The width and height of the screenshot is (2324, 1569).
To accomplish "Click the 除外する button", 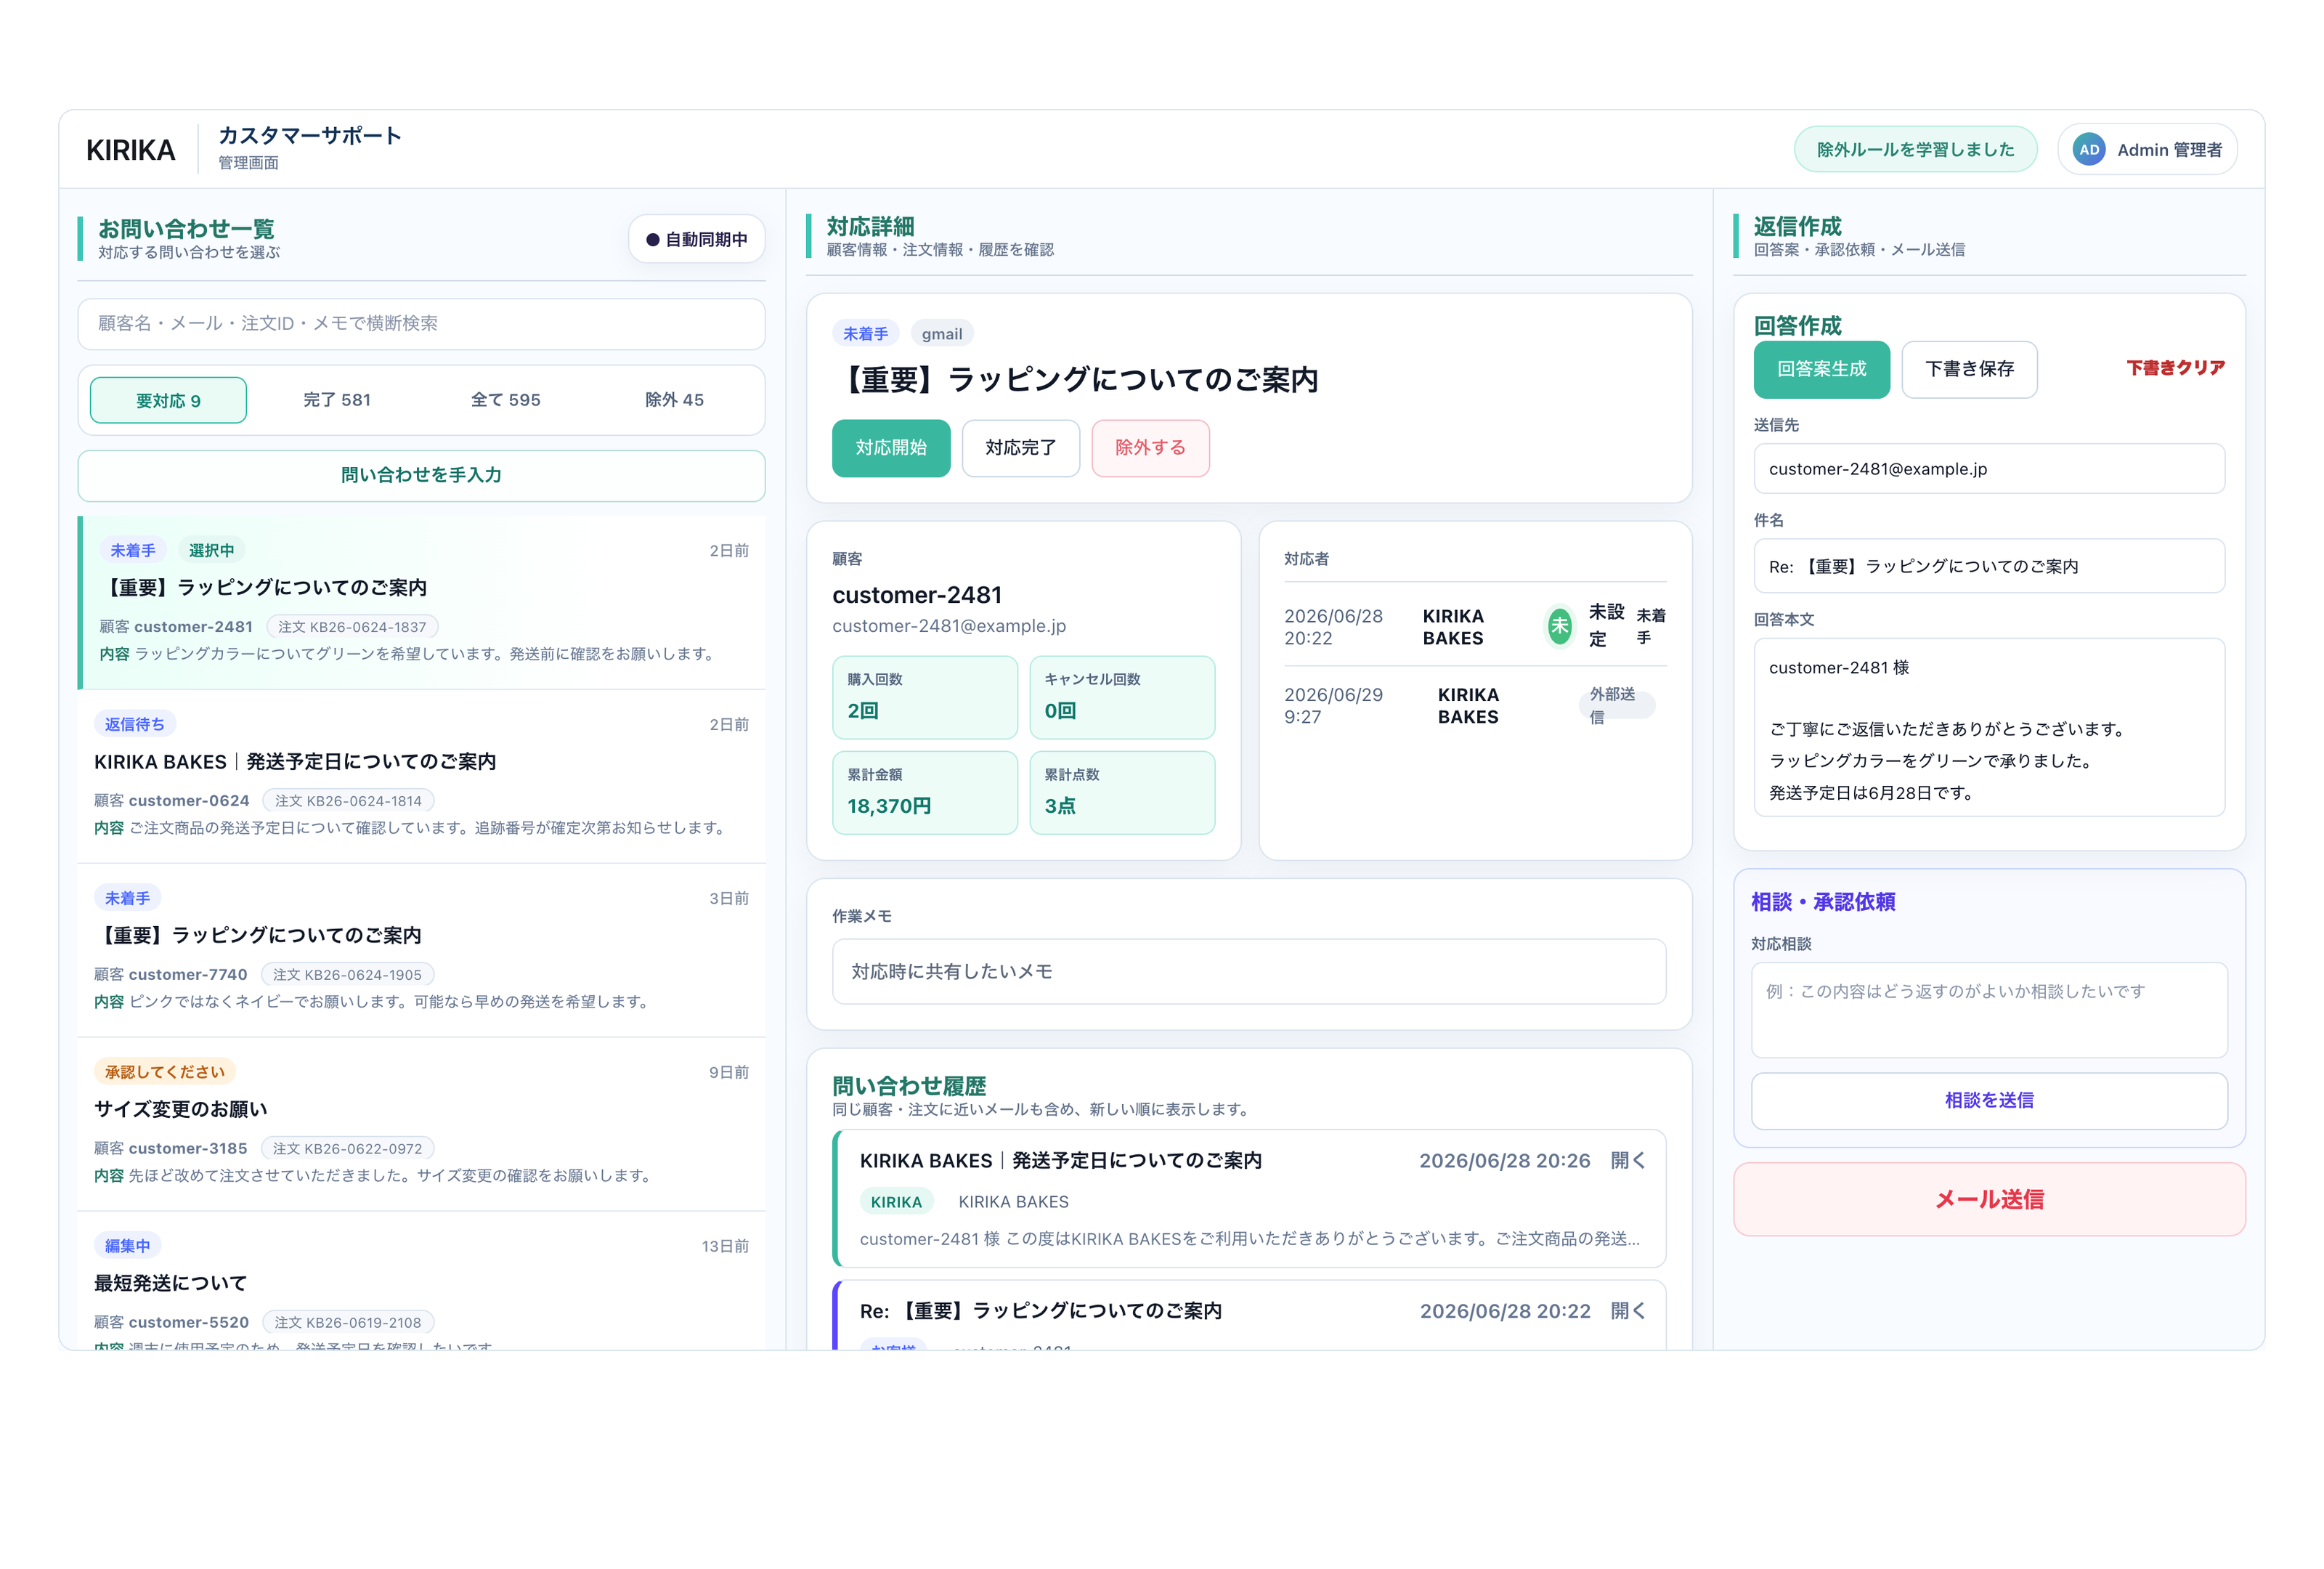I will pyautogui.click(x=1151, y=448).
